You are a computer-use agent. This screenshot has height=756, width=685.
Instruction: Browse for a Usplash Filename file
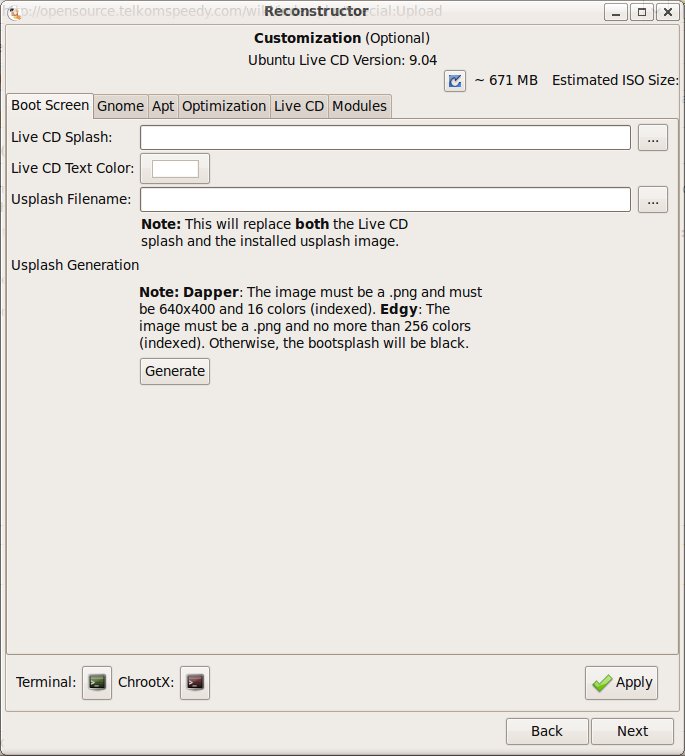(653, 200)
